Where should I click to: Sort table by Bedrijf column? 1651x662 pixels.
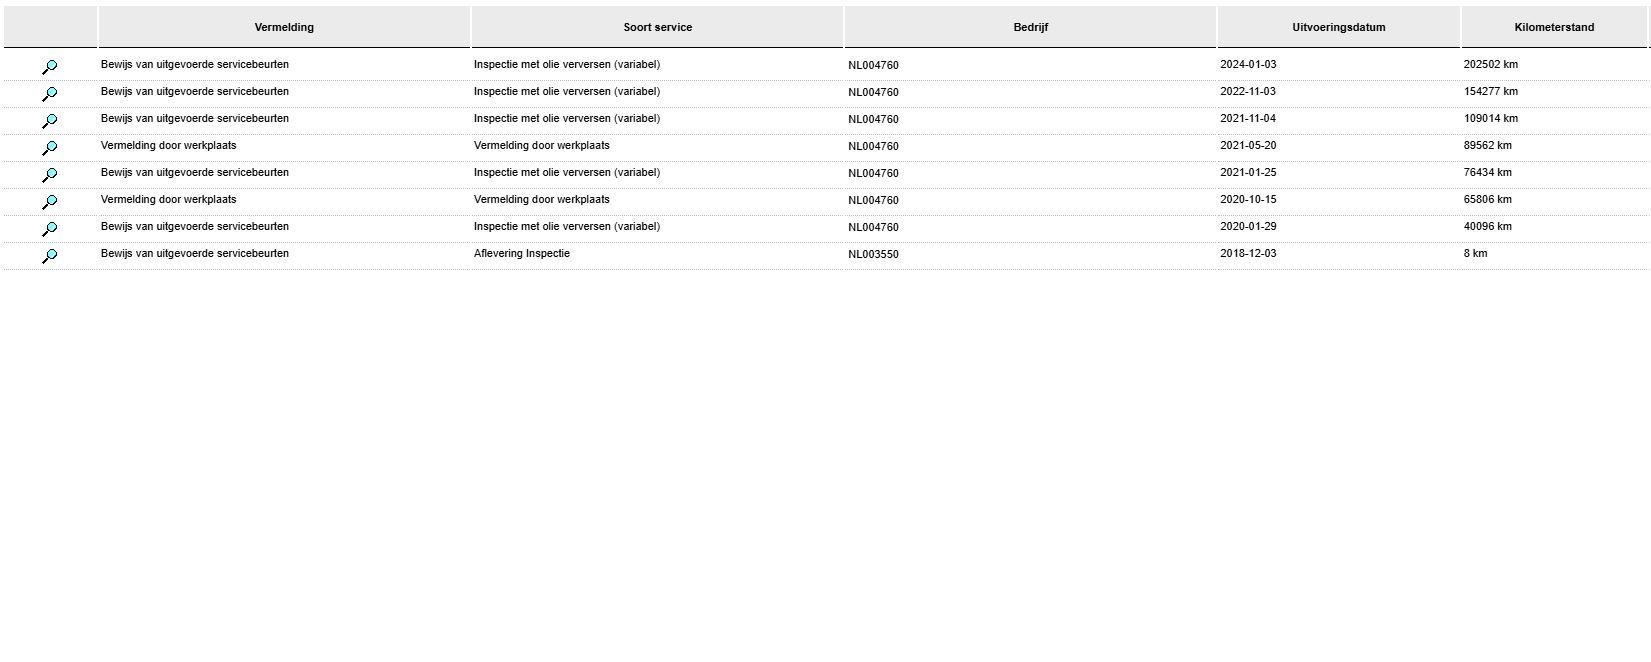[x=1030, y=28]
